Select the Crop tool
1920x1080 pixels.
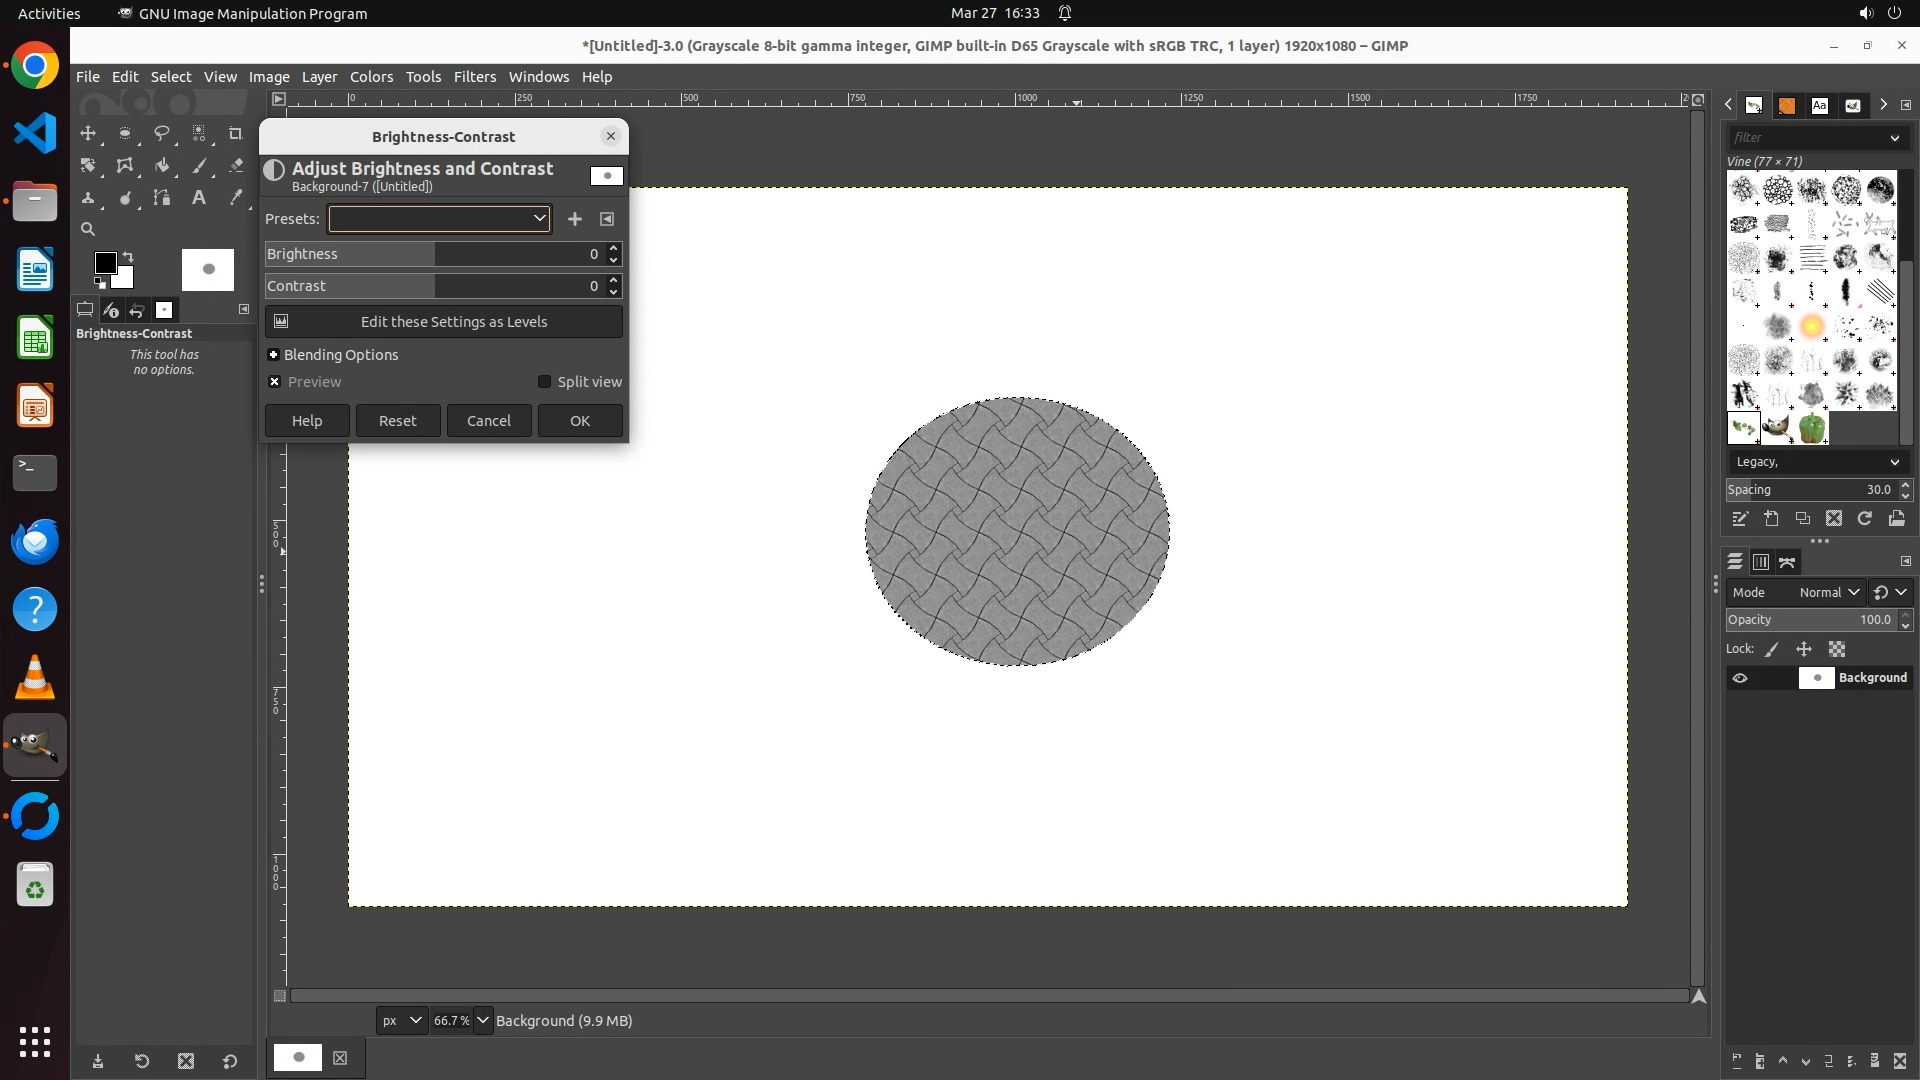(235, 133)
